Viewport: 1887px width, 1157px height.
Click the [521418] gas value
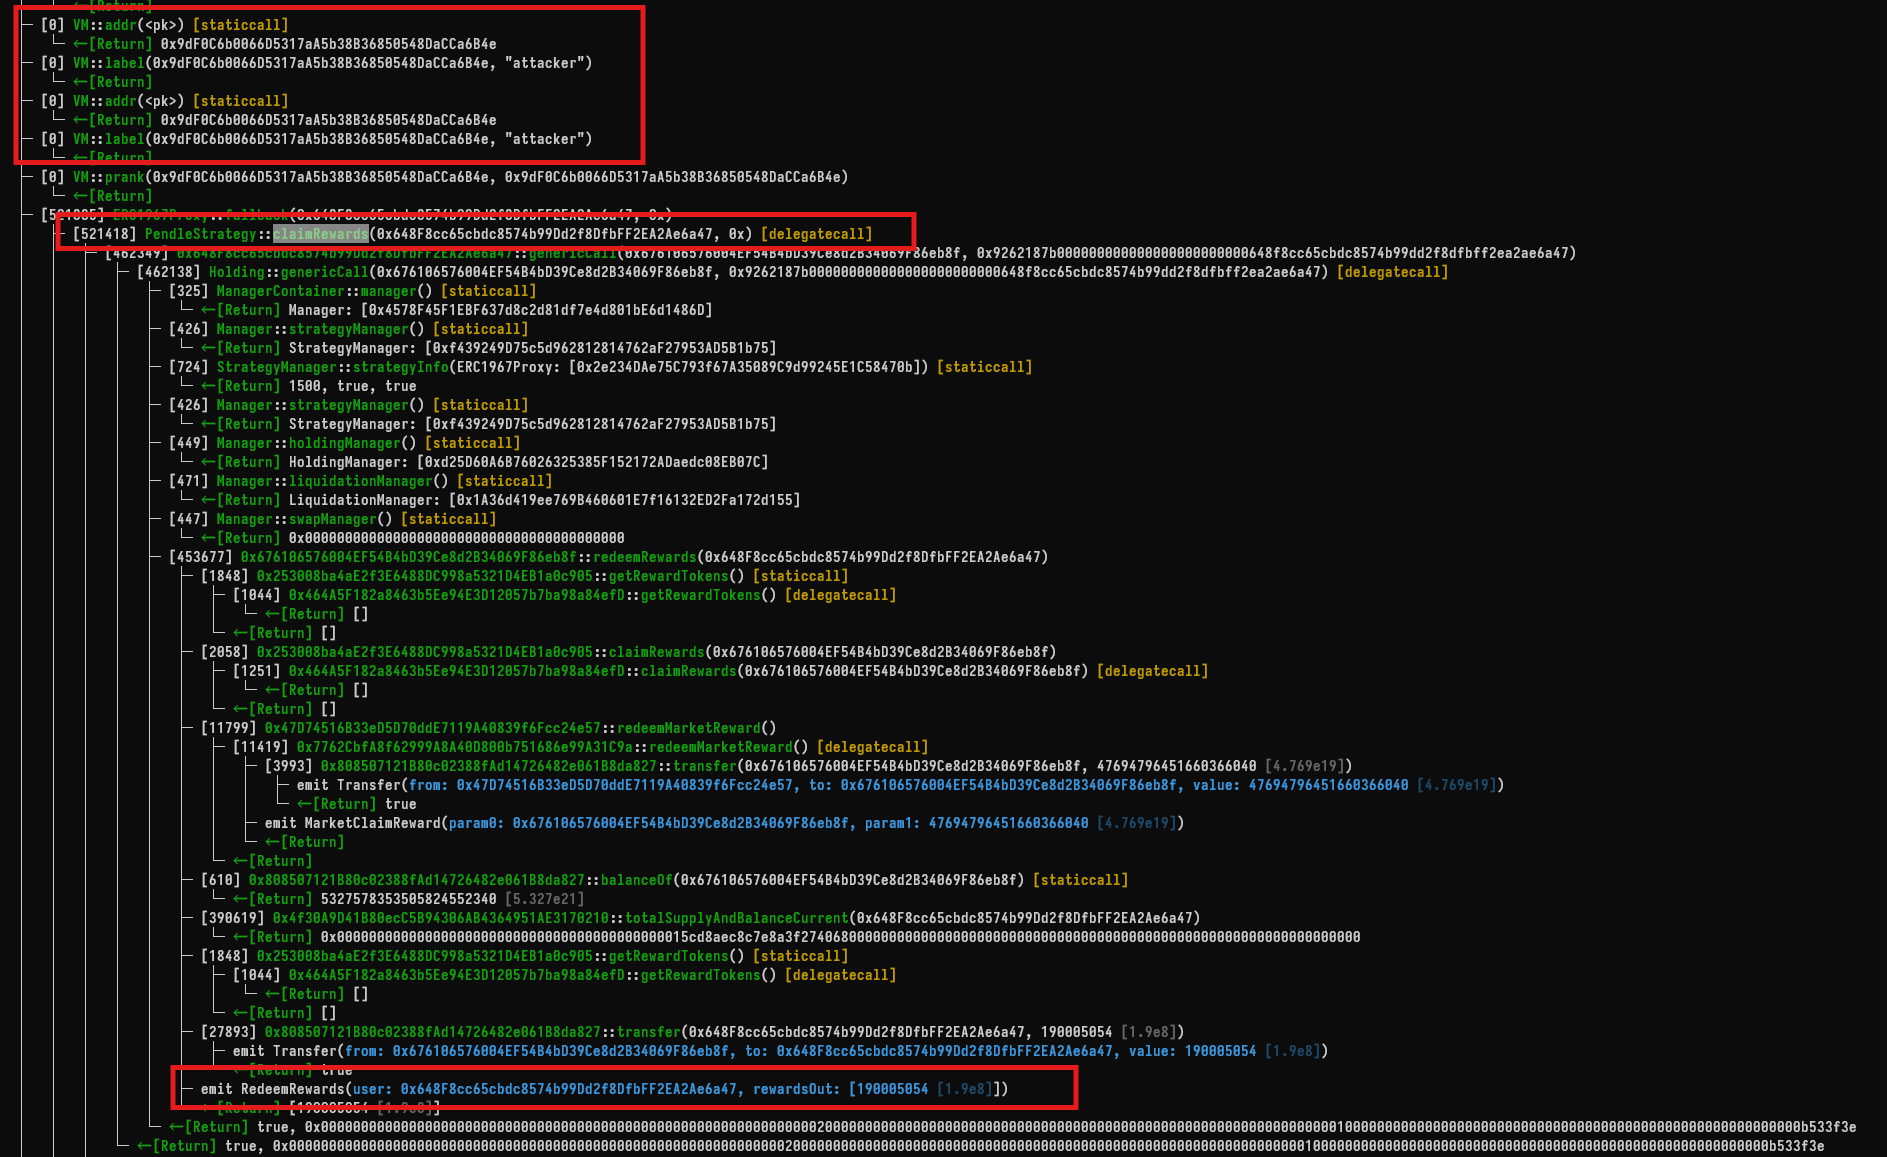point(105,234)
